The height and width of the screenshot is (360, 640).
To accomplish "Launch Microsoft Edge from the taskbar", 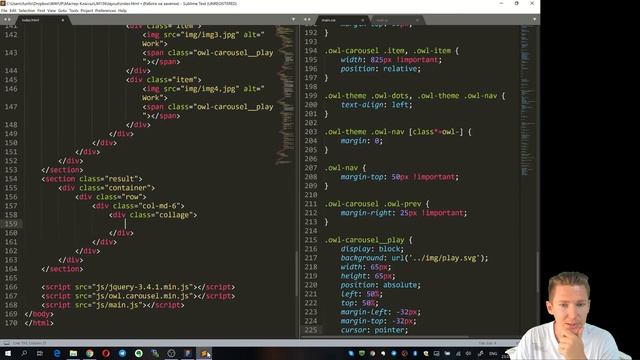I will coord(57,353).
